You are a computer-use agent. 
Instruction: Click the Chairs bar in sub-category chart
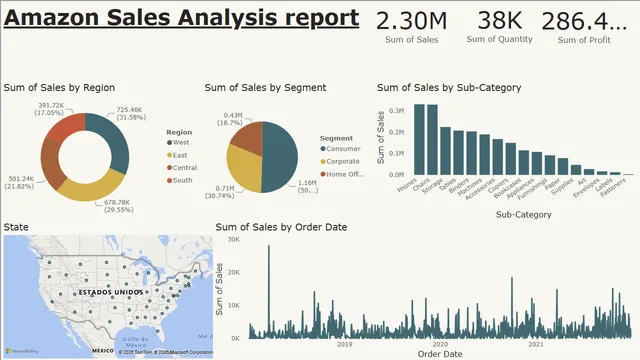[433, 140]
